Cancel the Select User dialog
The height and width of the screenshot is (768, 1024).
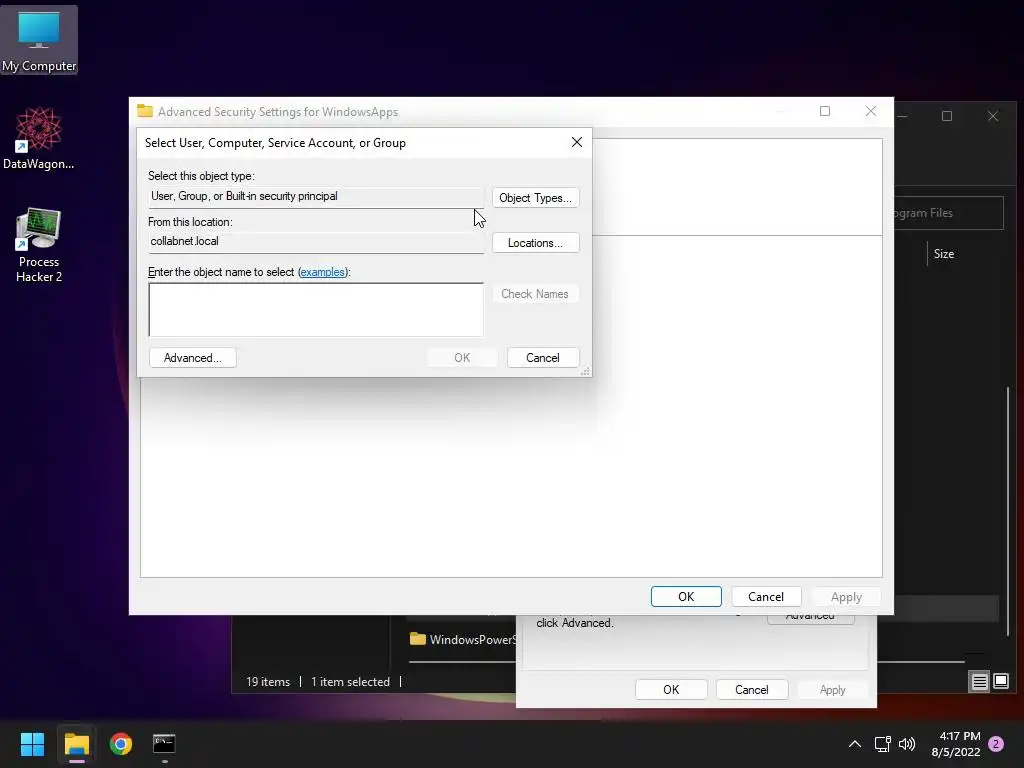pyautogui.click(x=543, y=358)
